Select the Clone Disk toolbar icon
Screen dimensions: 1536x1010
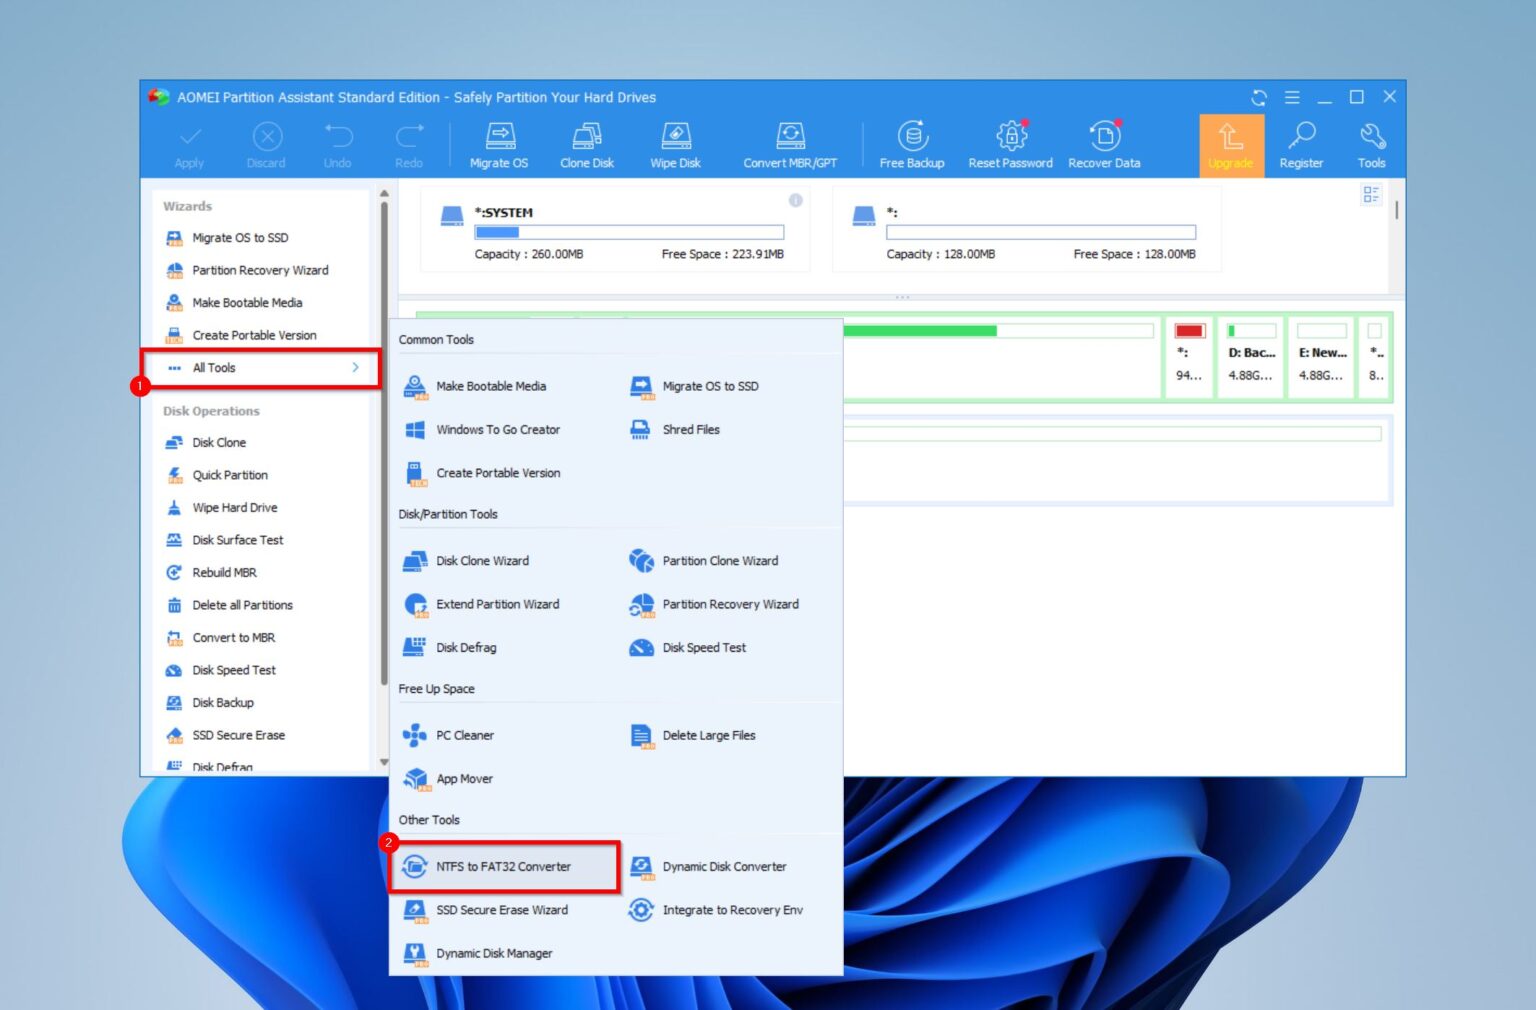tap(586, 143)
